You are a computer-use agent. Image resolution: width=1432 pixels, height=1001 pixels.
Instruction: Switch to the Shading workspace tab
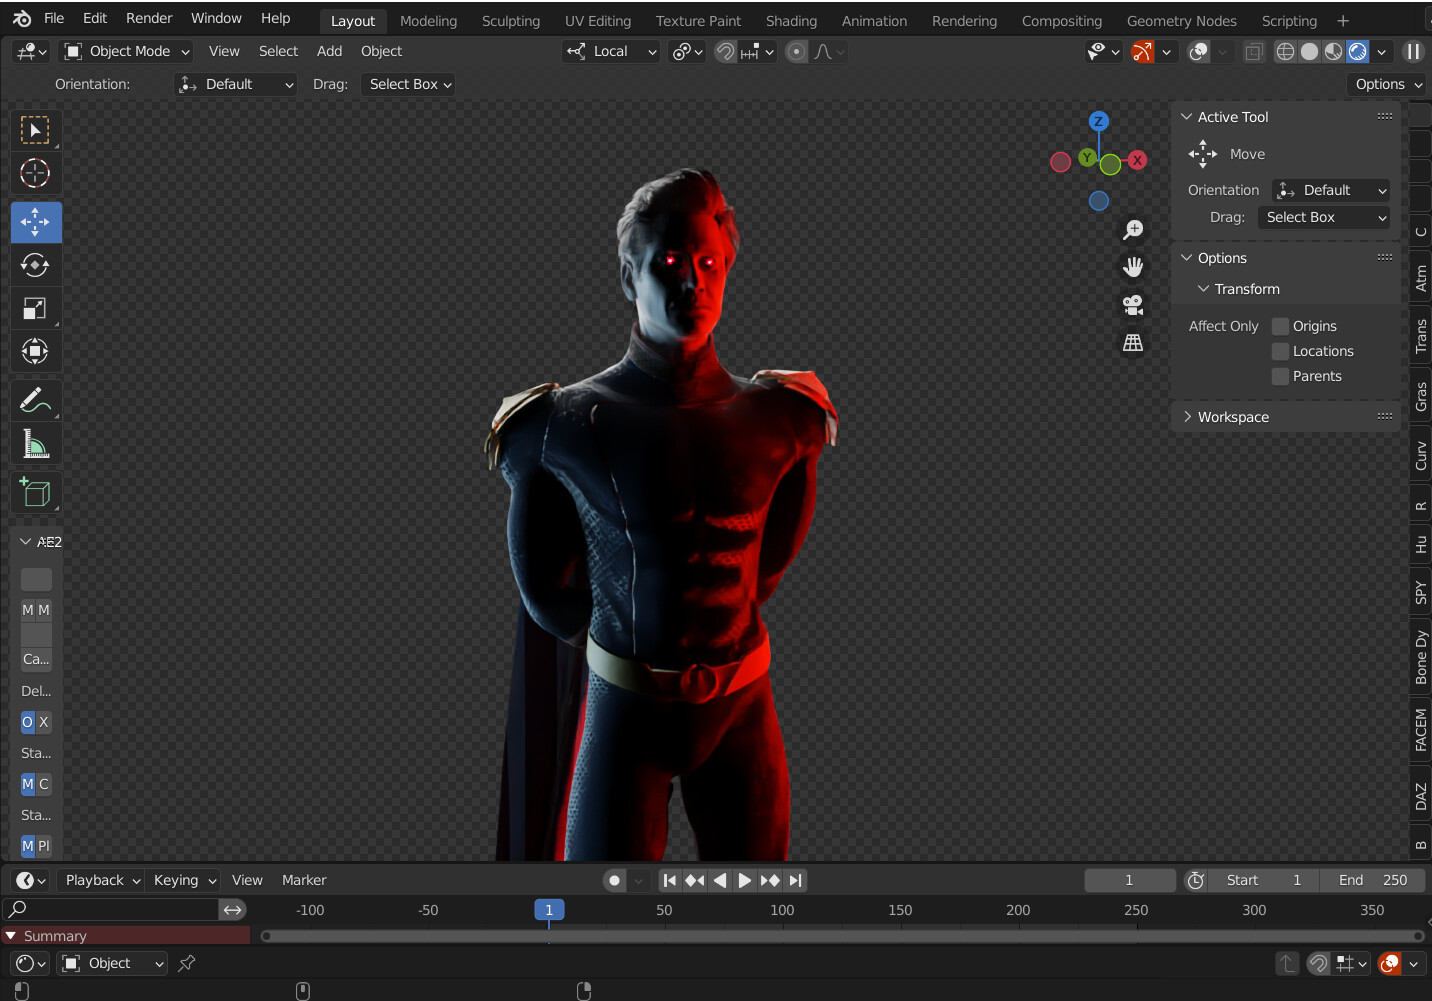[x=791, y=20]
